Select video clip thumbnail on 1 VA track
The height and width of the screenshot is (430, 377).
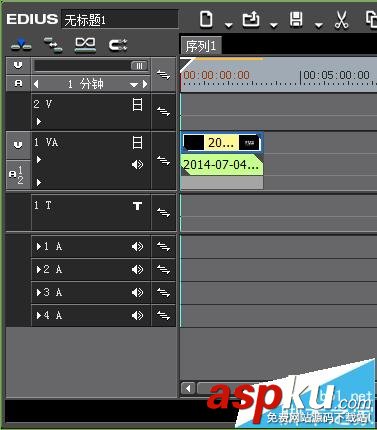coord(222,143)
